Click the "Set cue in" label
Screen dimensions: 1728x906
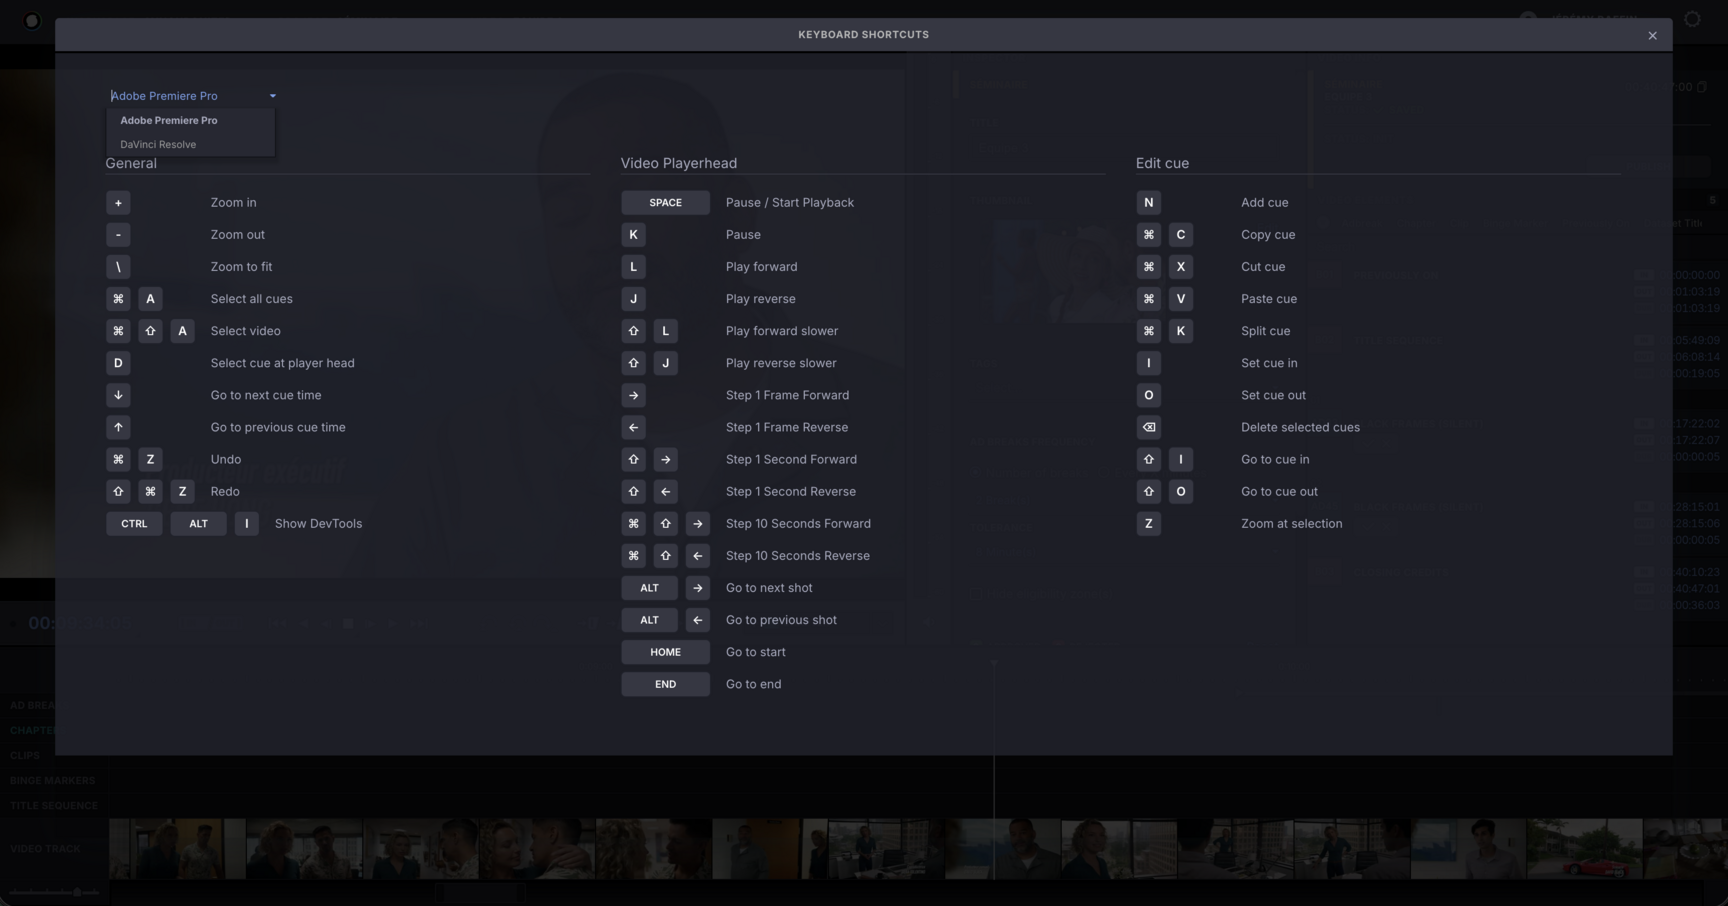(x=1269, y=363)
